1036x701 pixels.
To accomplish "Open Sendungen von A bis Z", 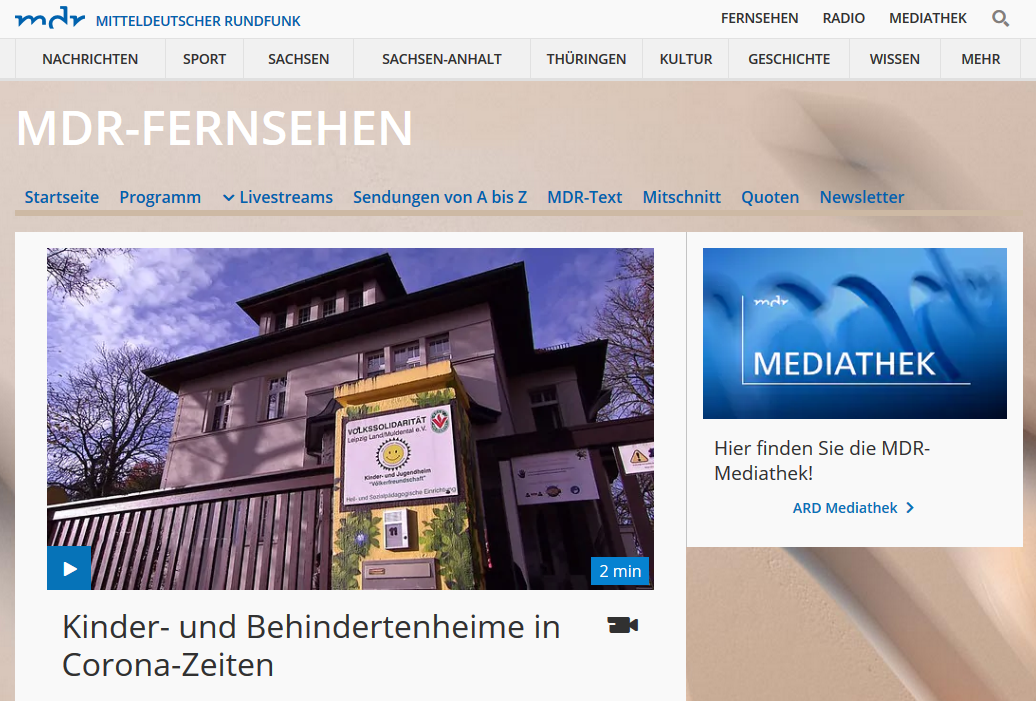I will point(439,197).
